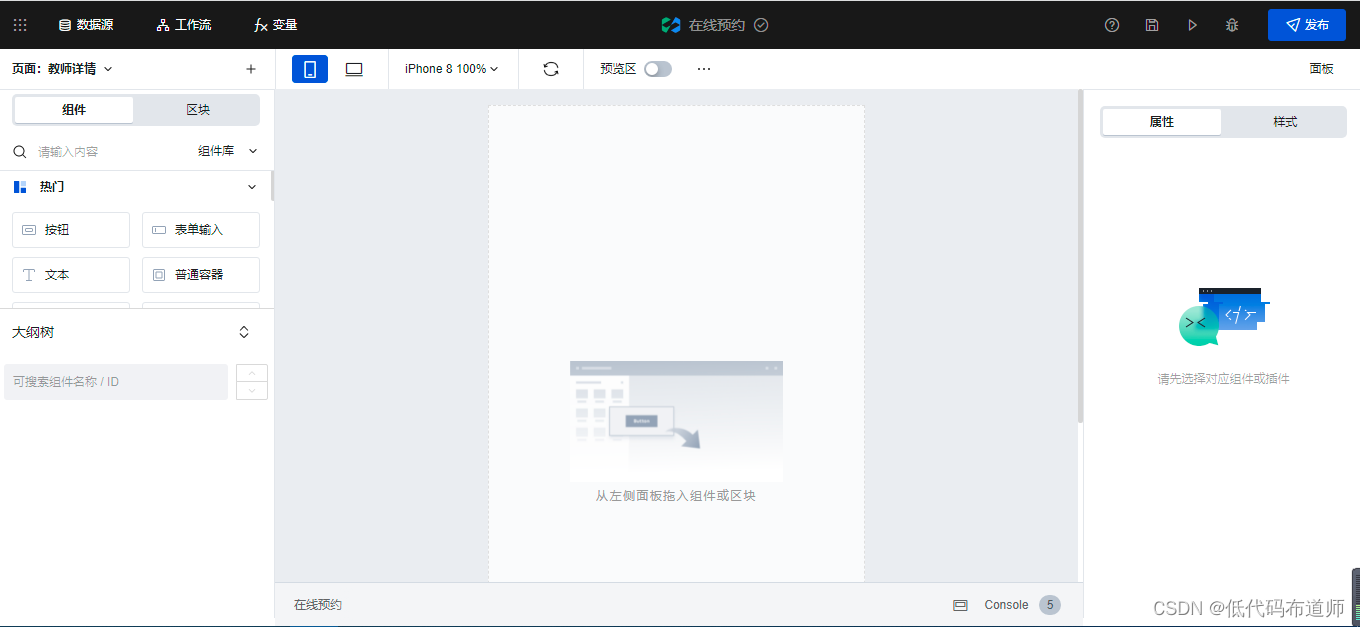The image size is (1360, 627).
Task: Switch to desktop PC view
Action: click(354, 69)
